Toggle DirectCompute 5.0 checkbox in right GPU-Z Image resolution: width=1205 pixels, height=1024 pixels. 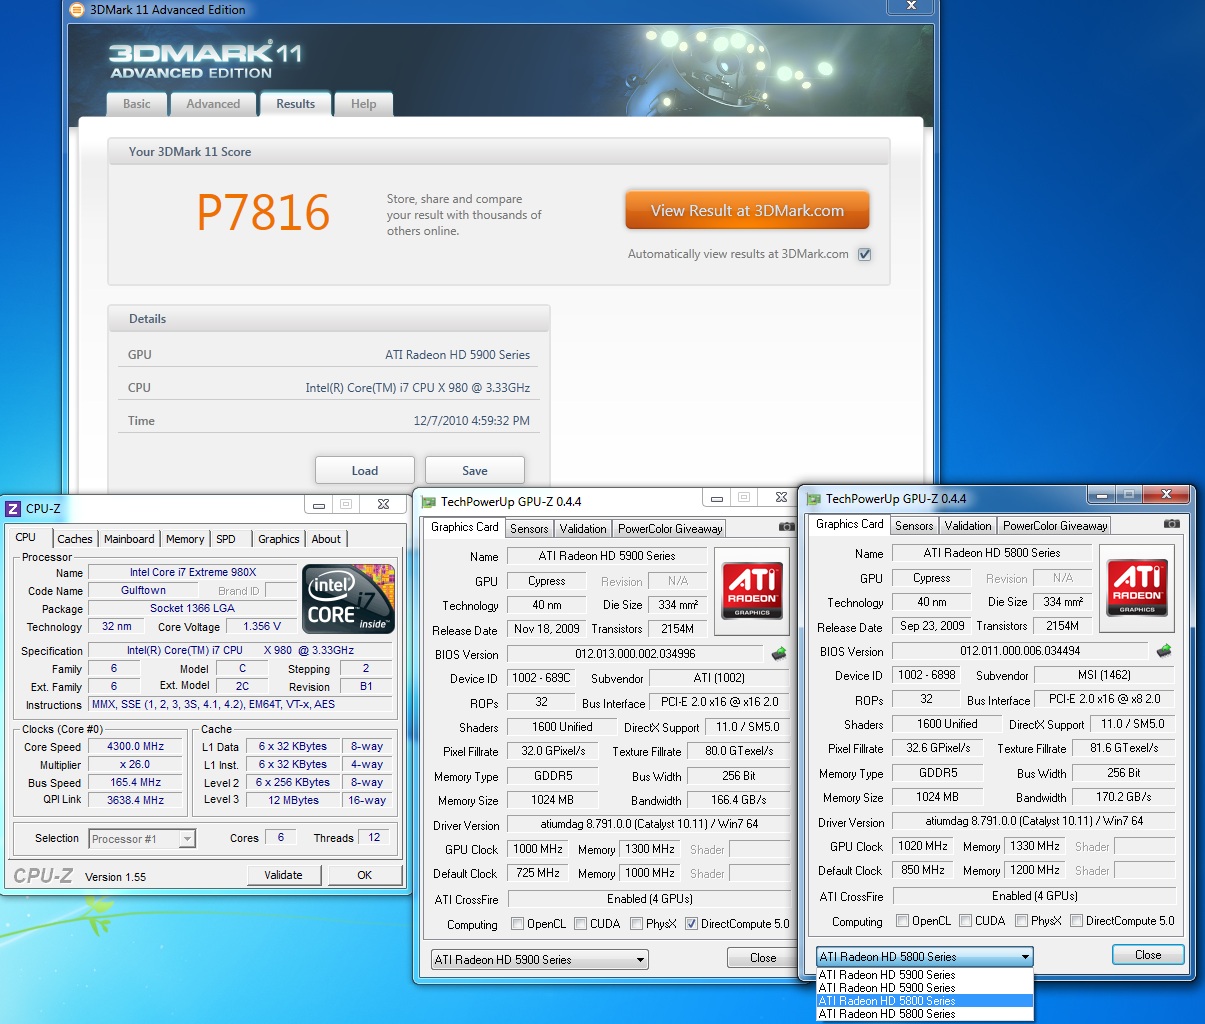click(1076, 921)
